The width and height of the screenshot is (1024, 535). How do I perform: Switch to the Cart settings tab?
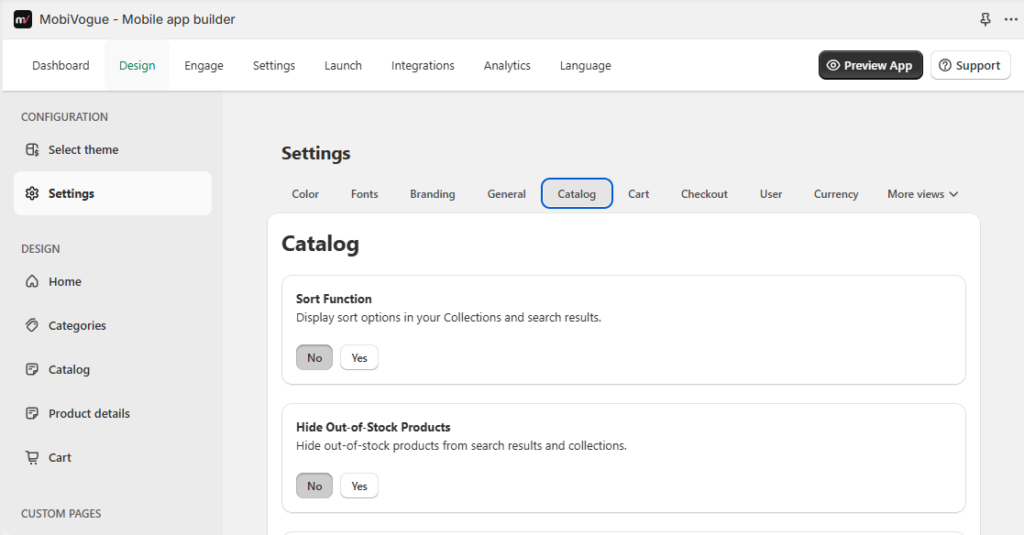[639, 194]
